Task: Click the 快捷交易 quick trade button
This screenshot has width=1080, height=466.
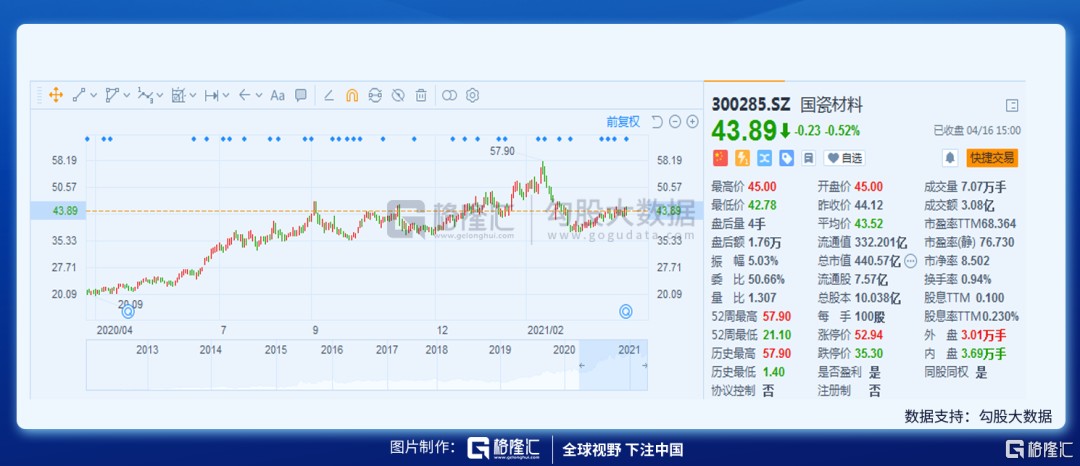Action: [992, 158]
